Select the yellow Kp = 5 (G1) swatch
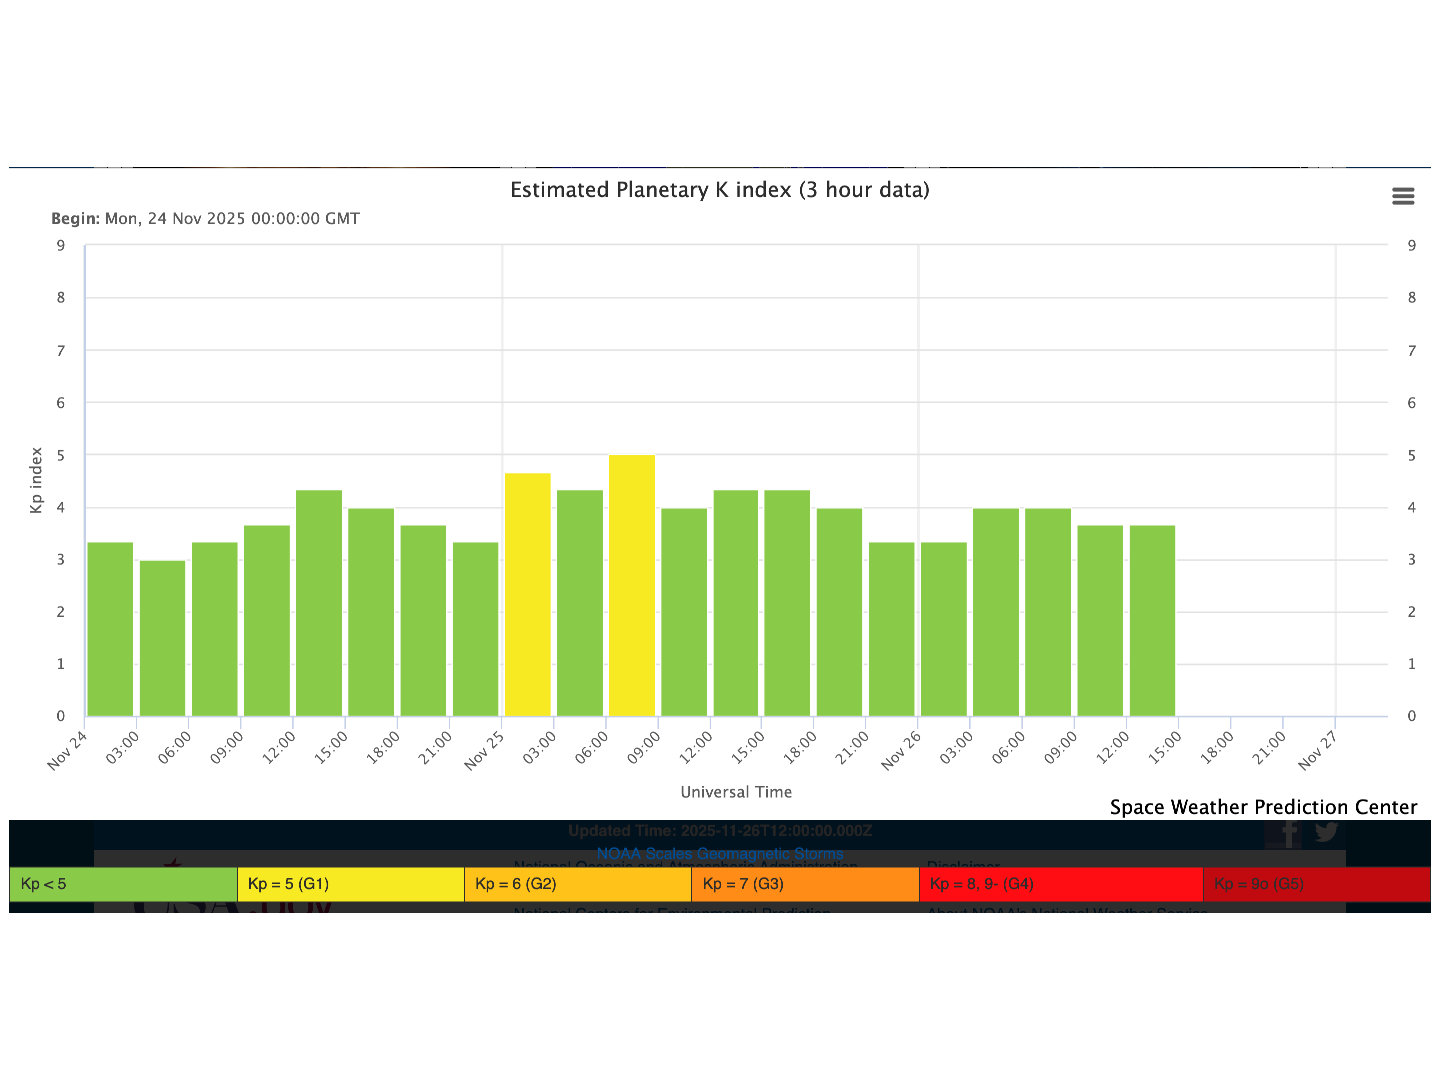 click(350, 884)
